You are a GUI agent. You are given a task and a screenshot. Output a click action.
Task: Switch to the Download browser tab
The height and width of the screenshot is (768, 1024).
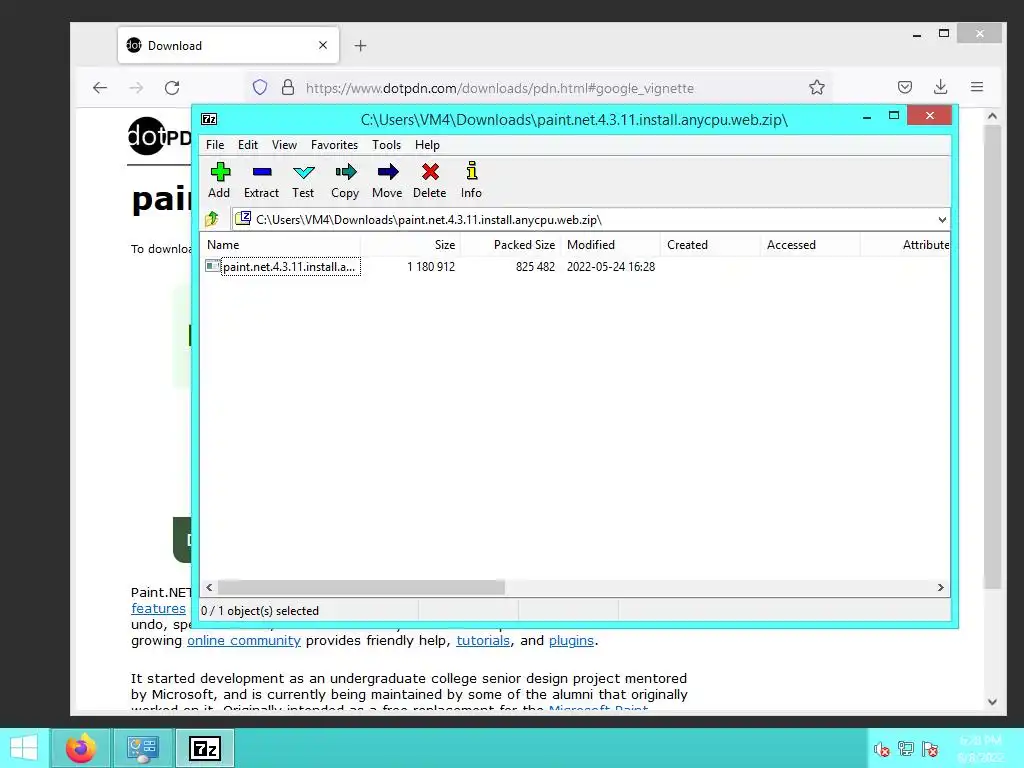229,45
